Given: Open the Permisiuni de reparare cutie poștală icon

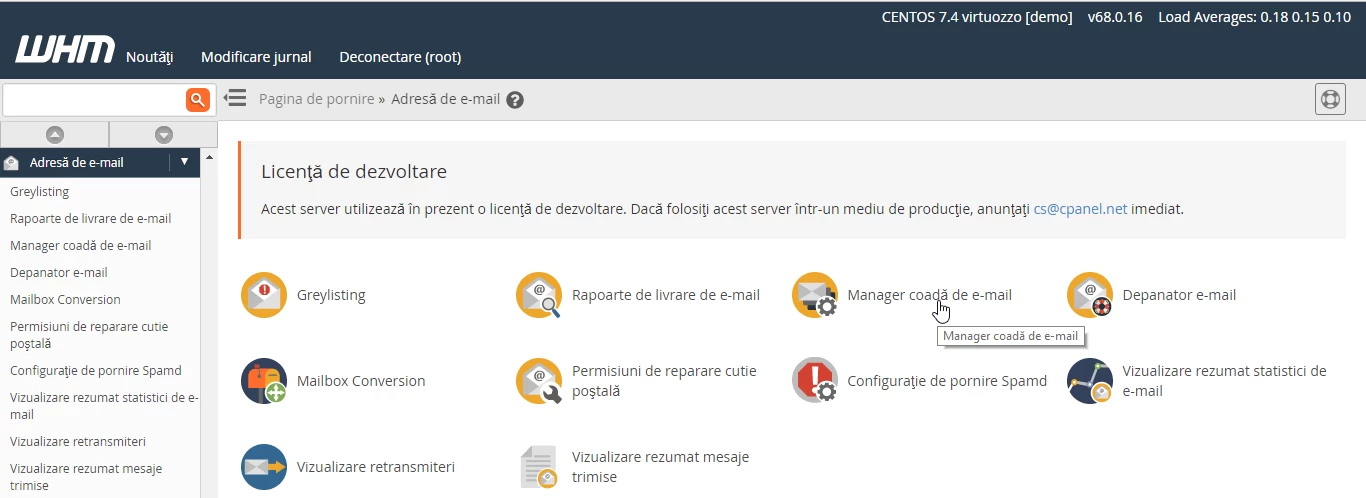Looking at the screenshot, I should pos(539,381).
